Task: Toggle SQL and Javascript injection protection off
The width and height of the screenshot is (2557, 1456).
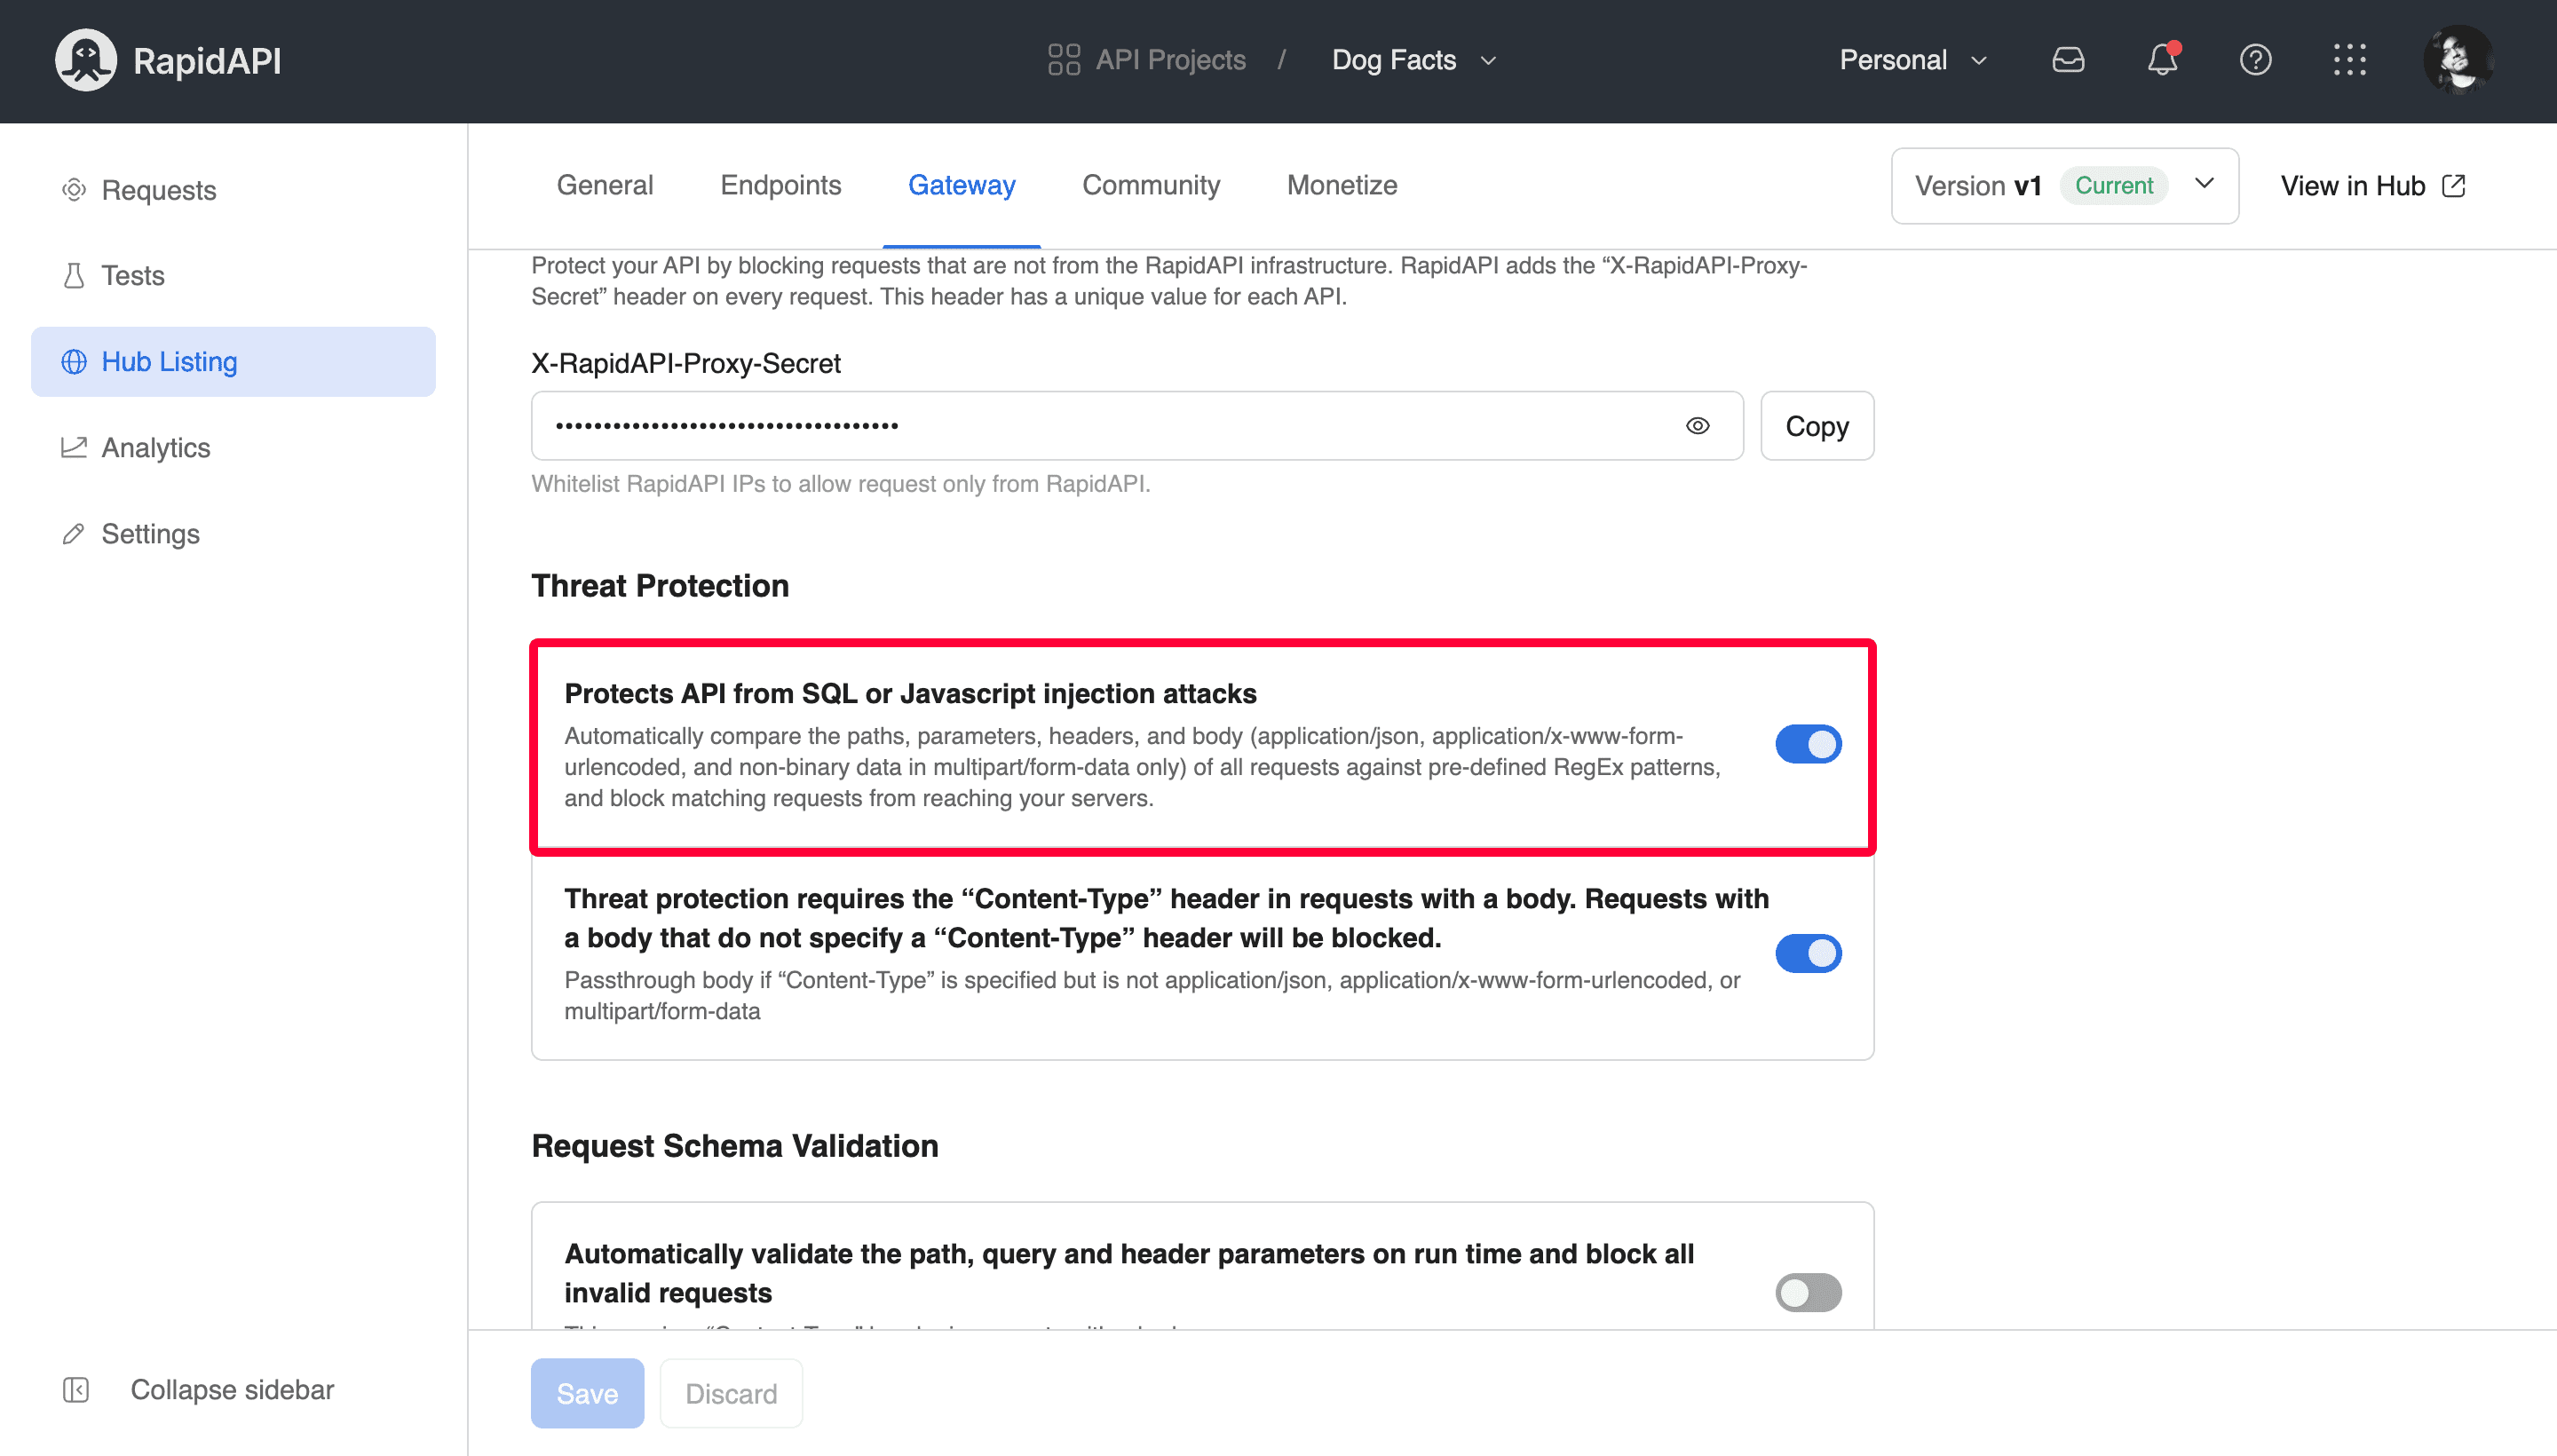Action: pos(1807,743)
